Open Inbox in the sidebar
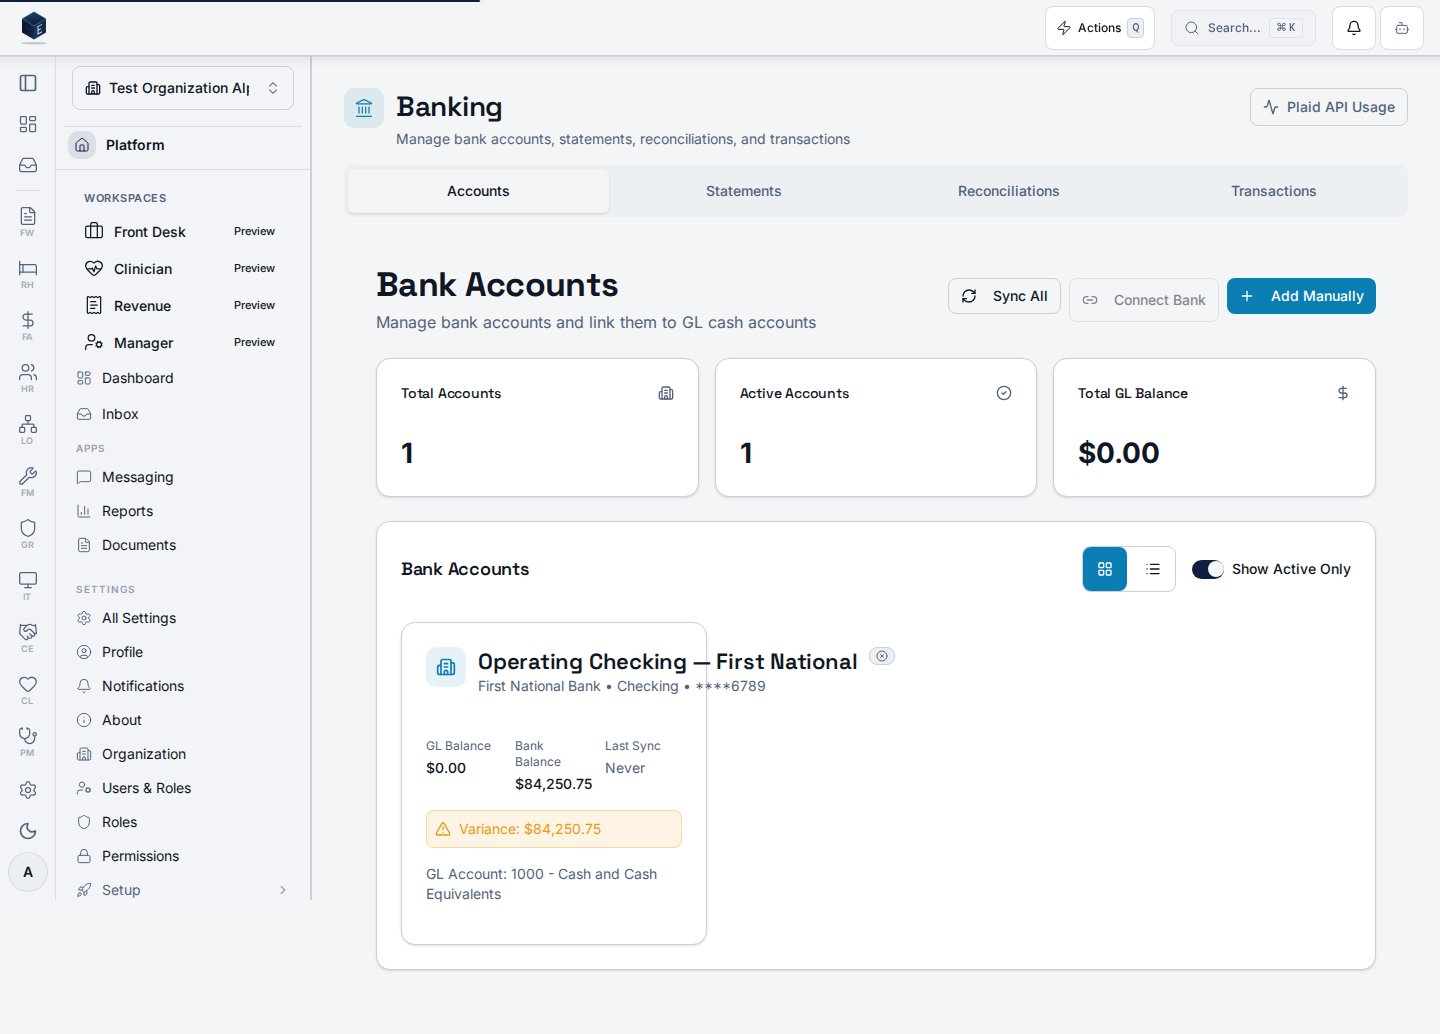 pos(183,414)
